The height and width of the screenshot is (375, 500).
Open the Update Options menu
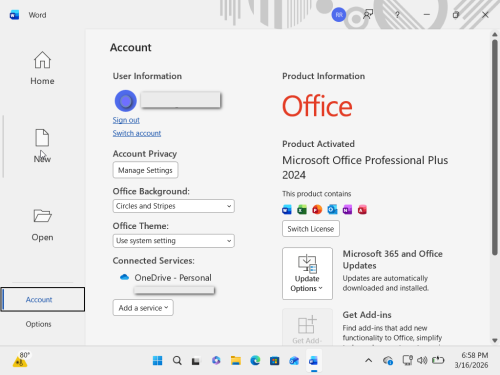point(307,273)
